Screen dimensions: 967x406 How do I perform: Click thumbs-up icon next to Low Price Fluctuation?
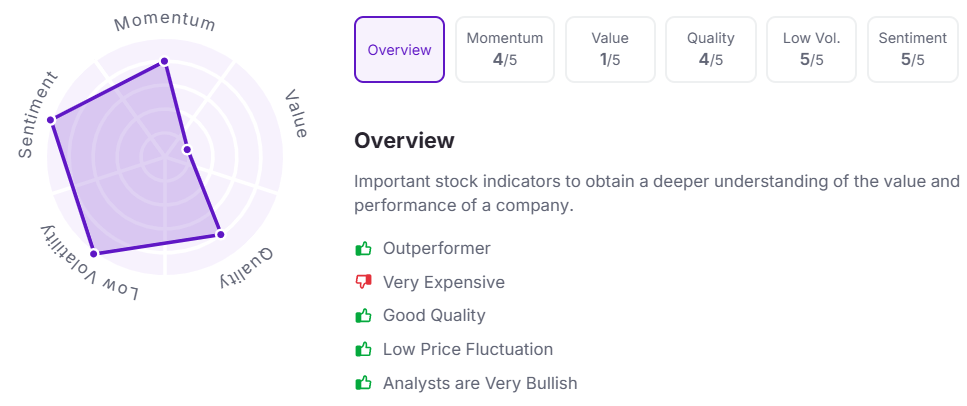click(363, 349)
